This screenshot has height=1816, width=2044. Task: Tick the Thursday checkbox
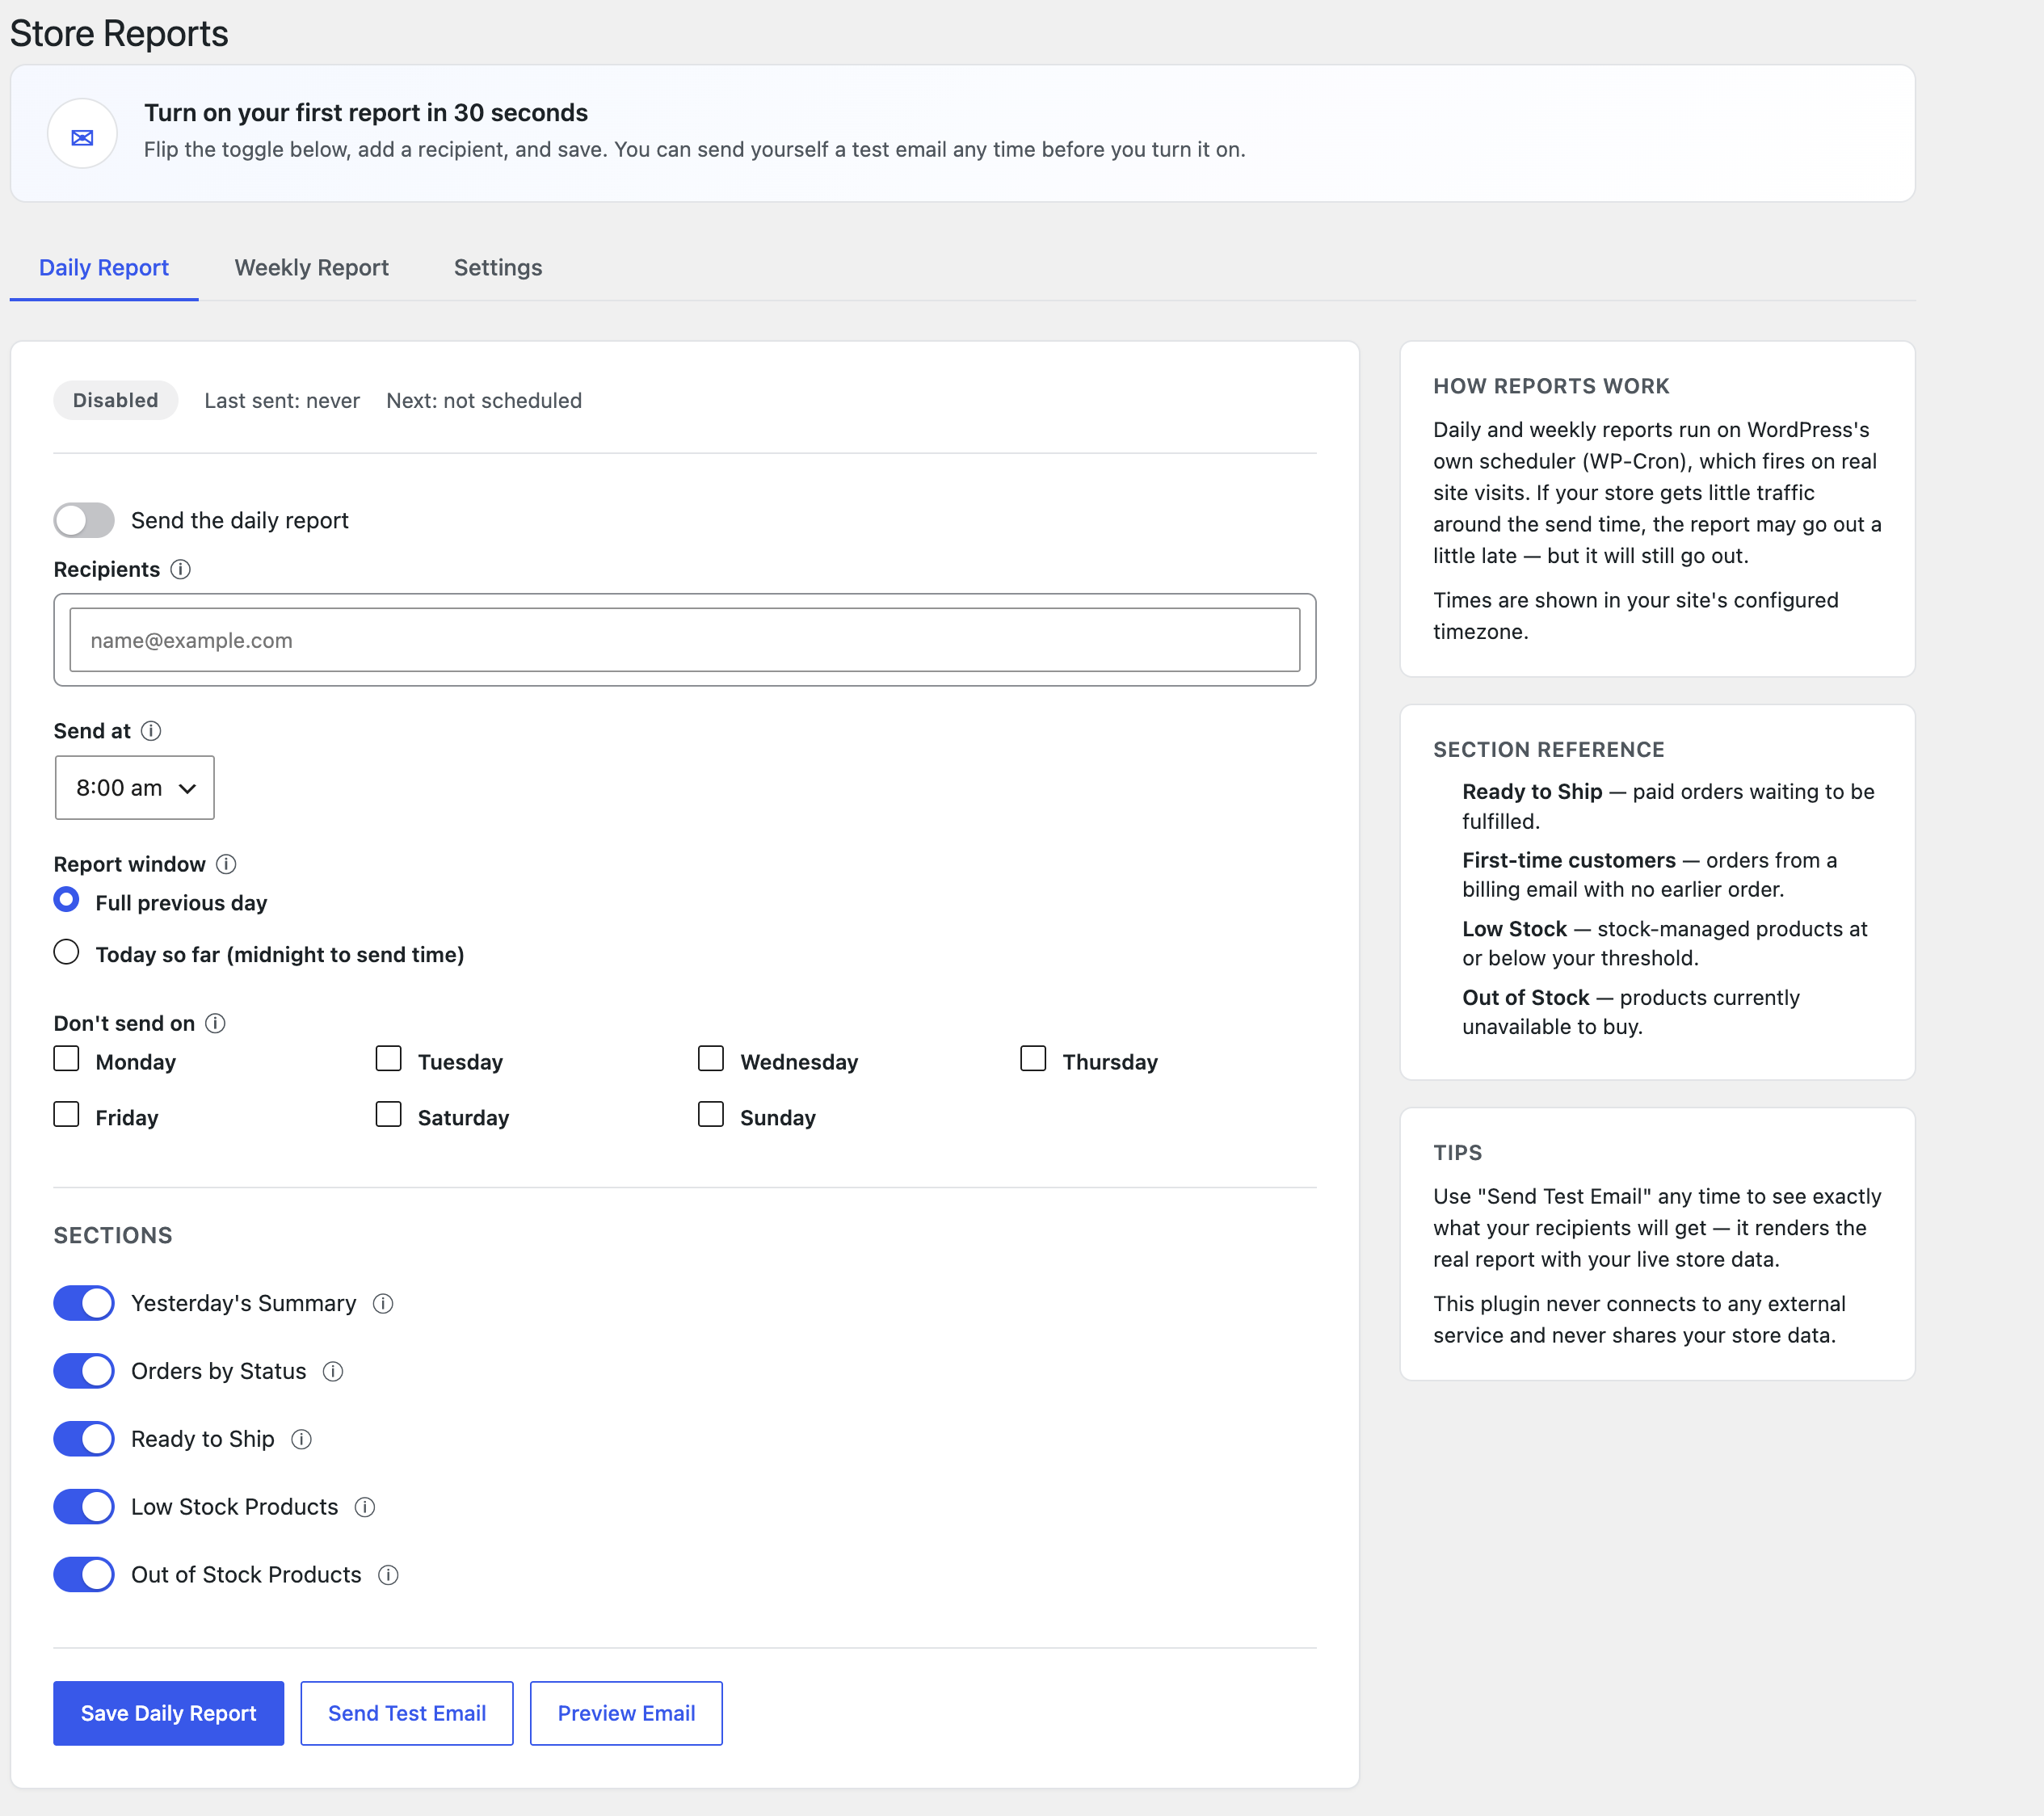(1033, 1059)
